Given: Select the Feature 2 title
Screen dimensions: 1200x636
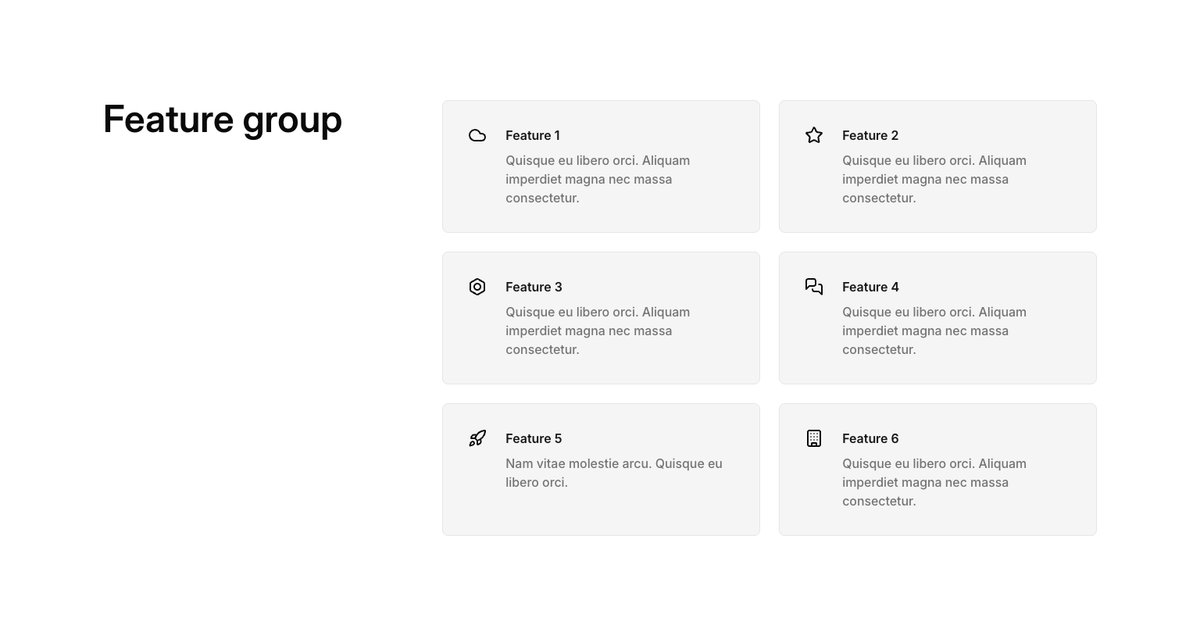Looking at the screenshot, I should pos(870,135).
